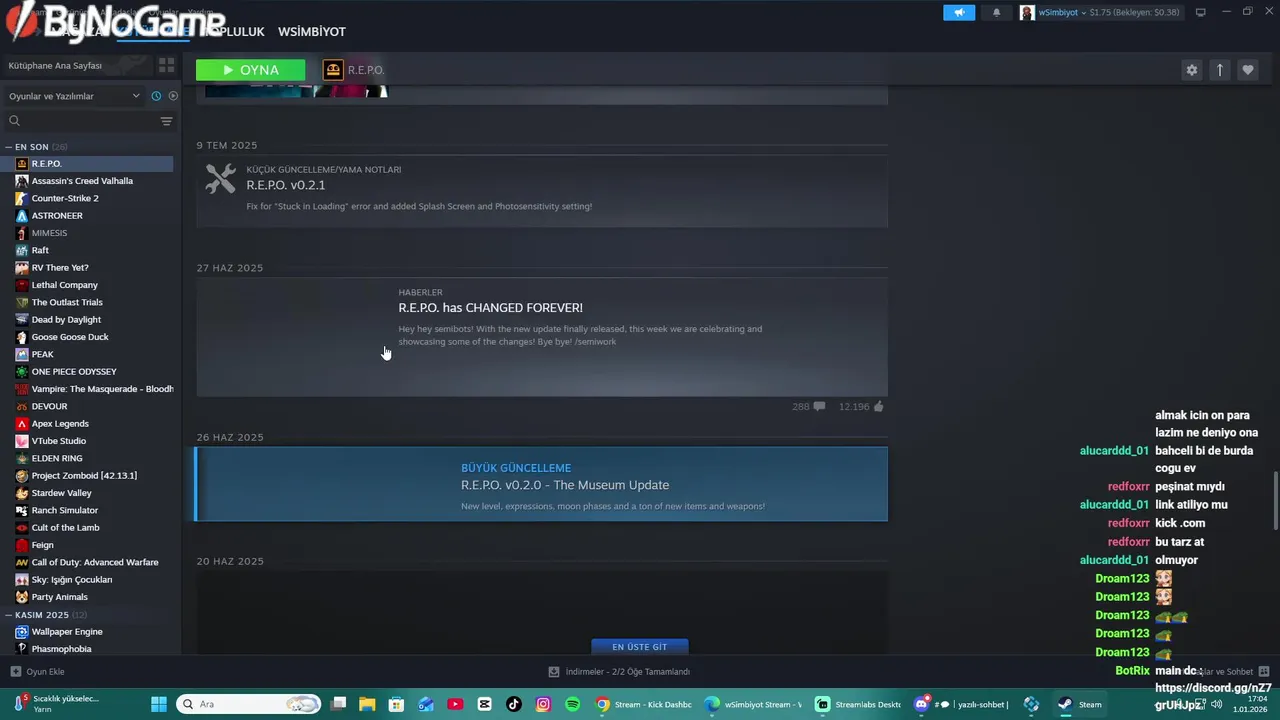Open Streamlabs Desktop from taskbar
Image resolution: width=1280 pixels, height=720 pixels.
[x=858, y=704]
